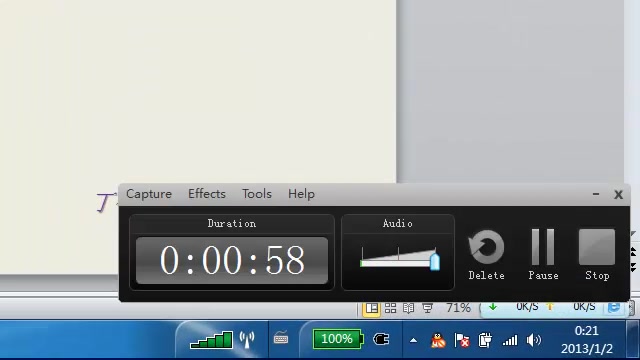640x360 pixels.
Task: Open the taskbar clock showing 0:21
Action: 587,340
